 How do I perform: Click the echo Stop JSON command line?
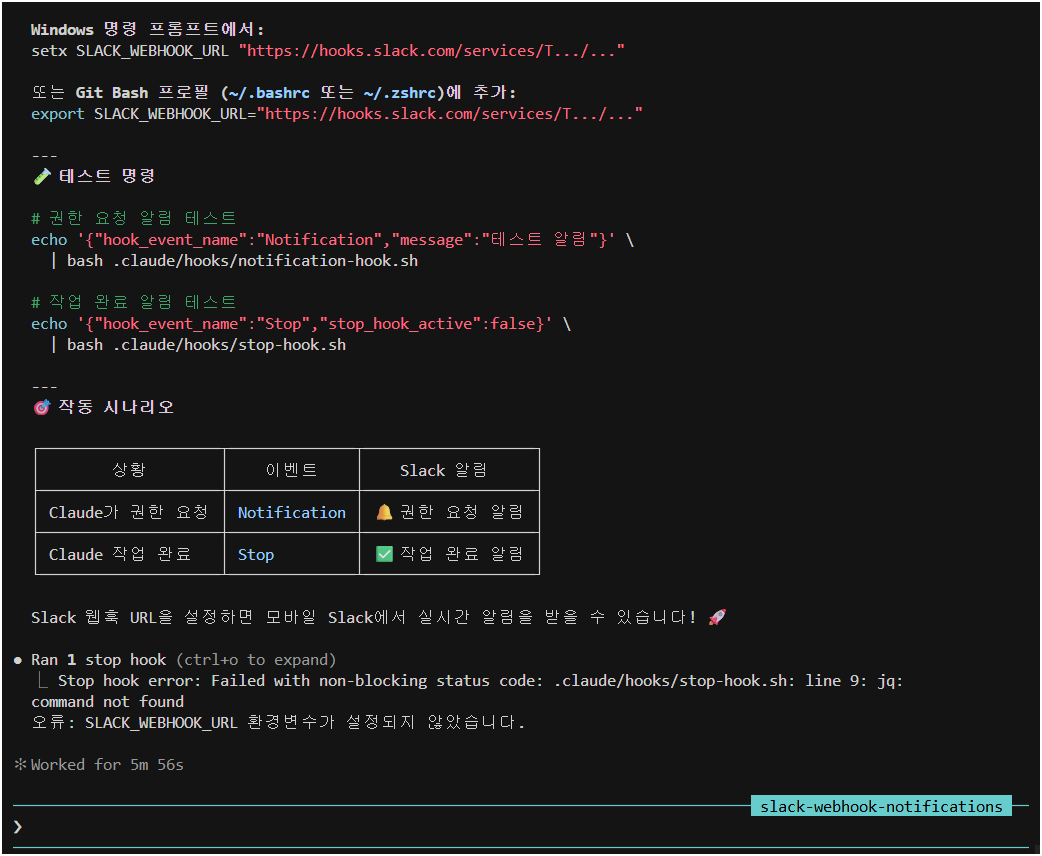pos(301,324)
